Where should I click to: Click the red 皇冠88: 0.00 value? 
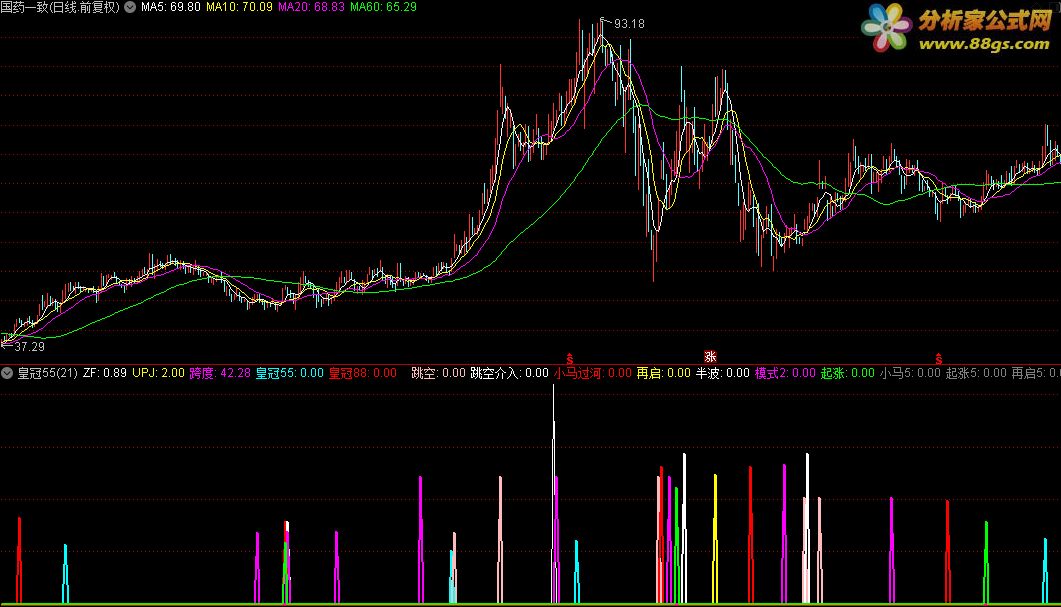click(x=363, y=373)
